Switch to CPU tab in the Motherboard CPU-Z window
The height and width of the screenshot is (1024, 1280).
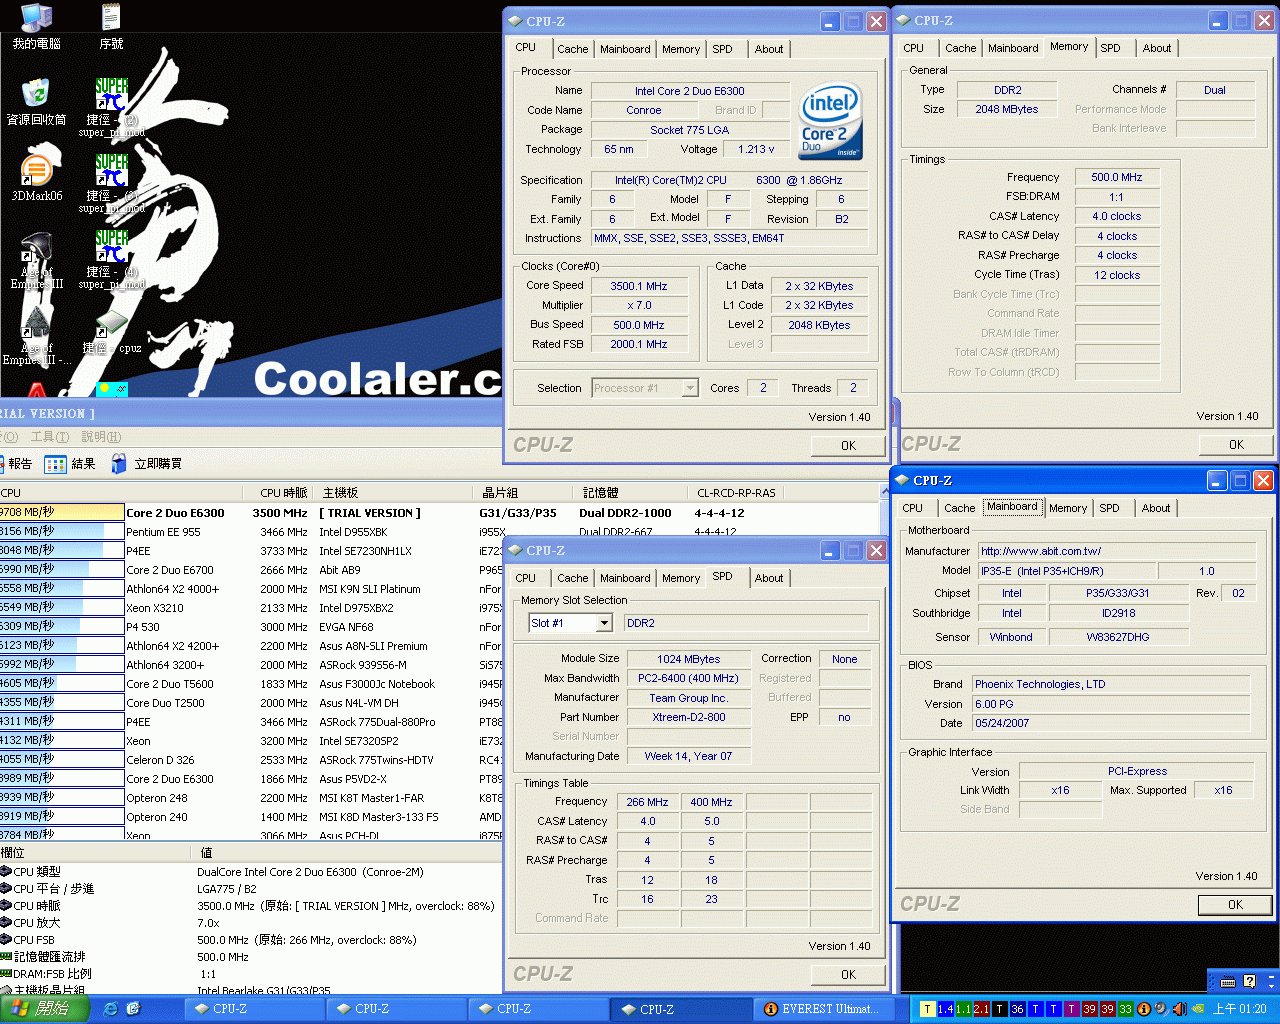click(912, 508)
